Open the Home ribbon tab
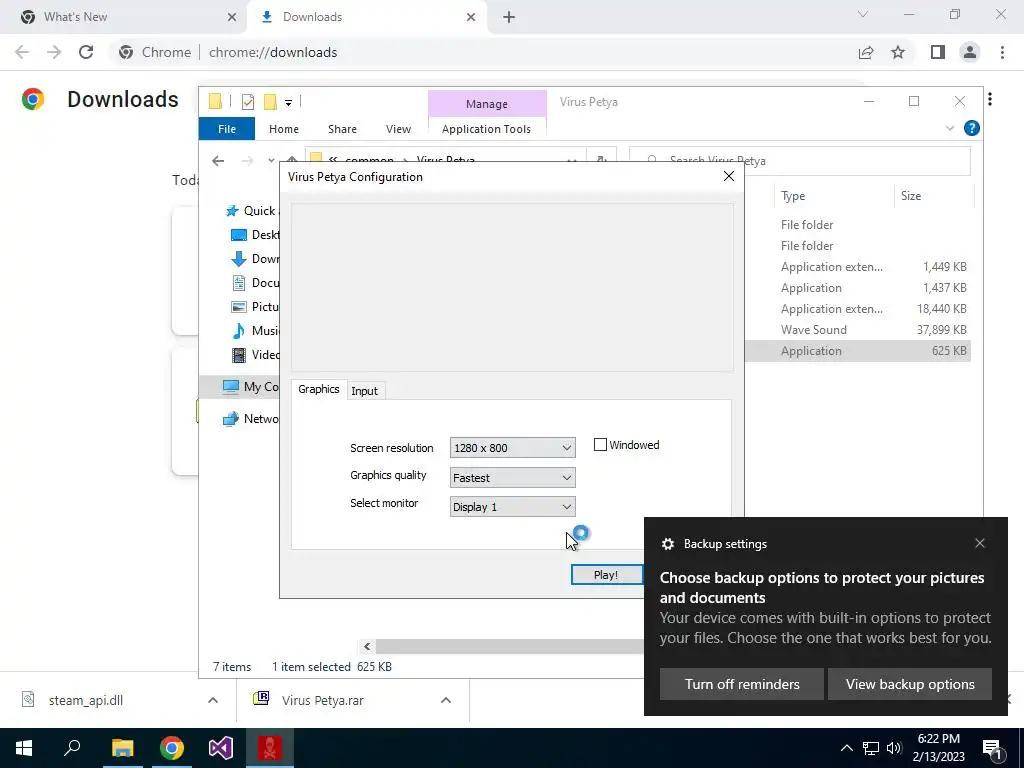1024x768 pixels. (283, 129)
